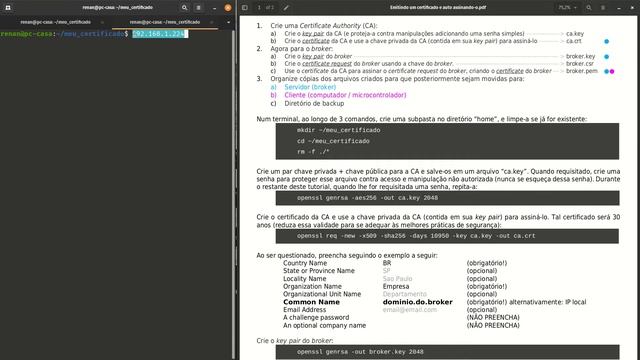This screenshot has width=640, height=360.
Task: Open a new terminal tab with the plus icon
Action: [8, 7]
